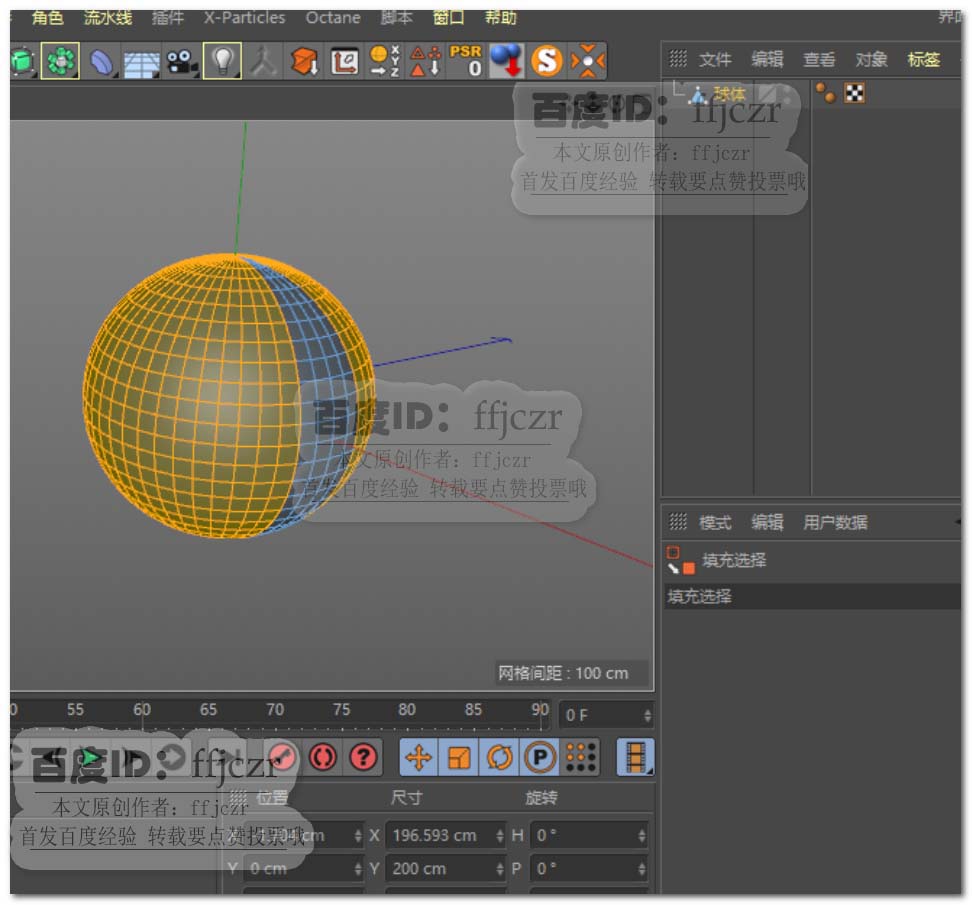Click the rotation H 0° field

pos(588,836)
